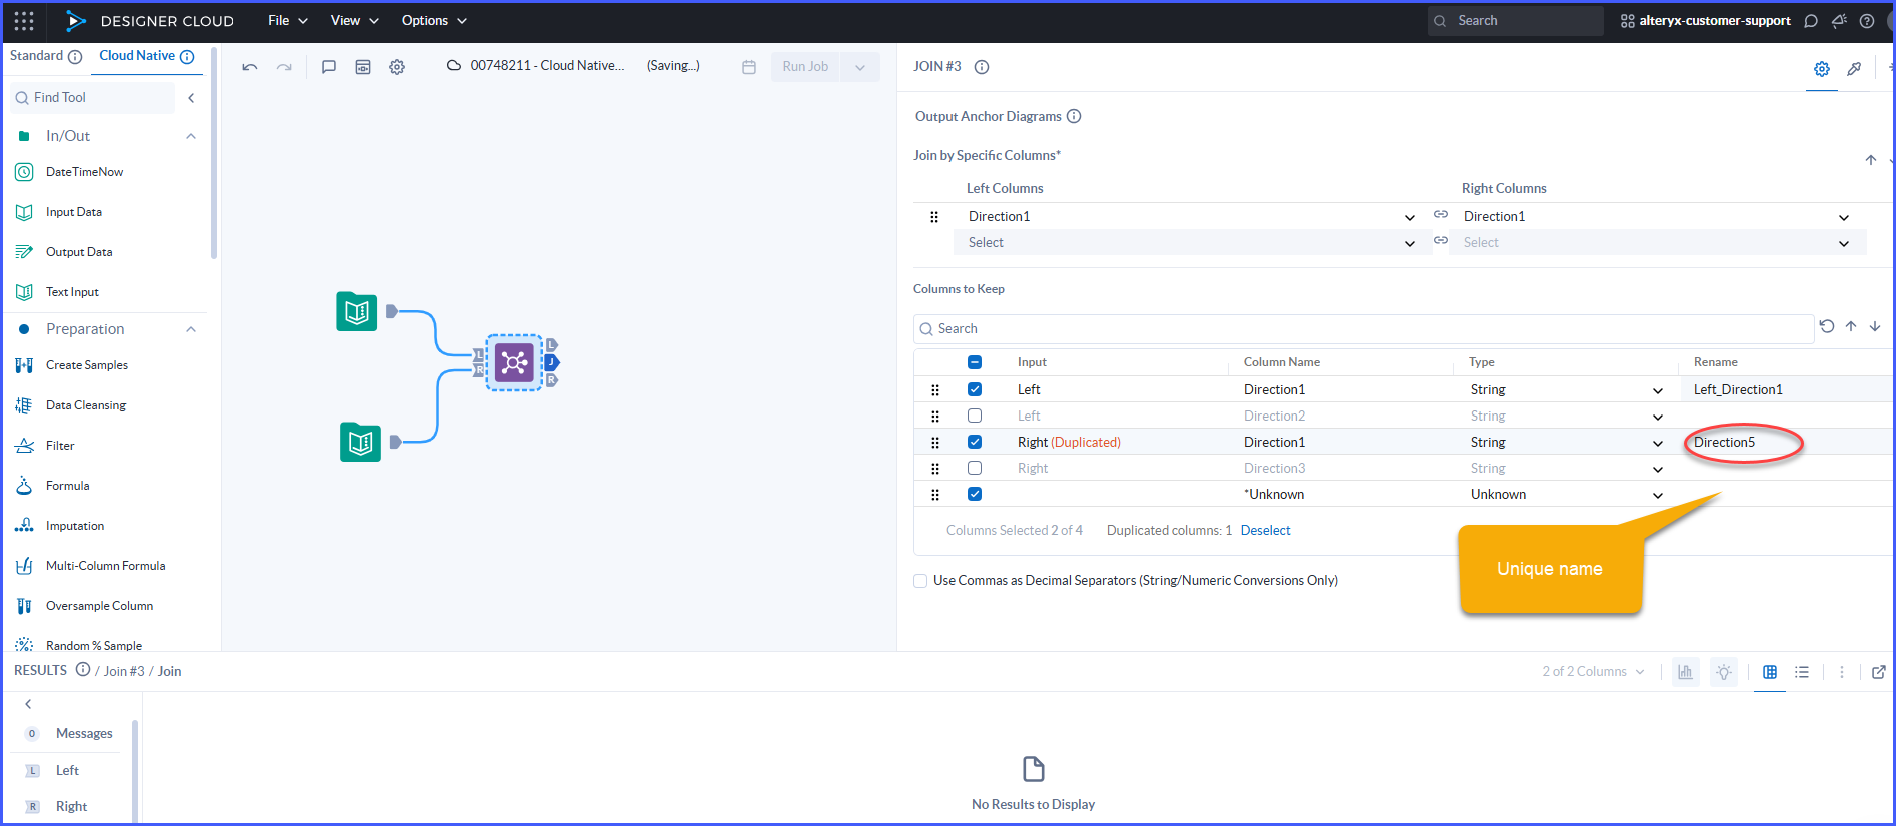Open the 2 of 2 Columns dropdown
Screen dimensions: 1896x826
click(x=1593, y=672)
